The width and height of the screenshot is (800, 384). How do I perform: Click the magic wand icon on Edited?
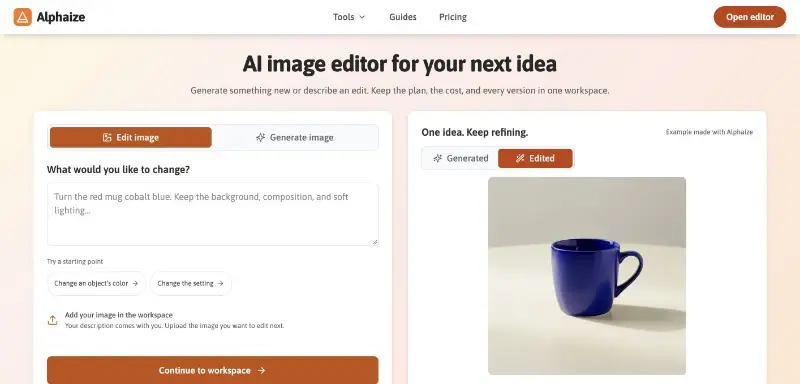click(520, 159)
